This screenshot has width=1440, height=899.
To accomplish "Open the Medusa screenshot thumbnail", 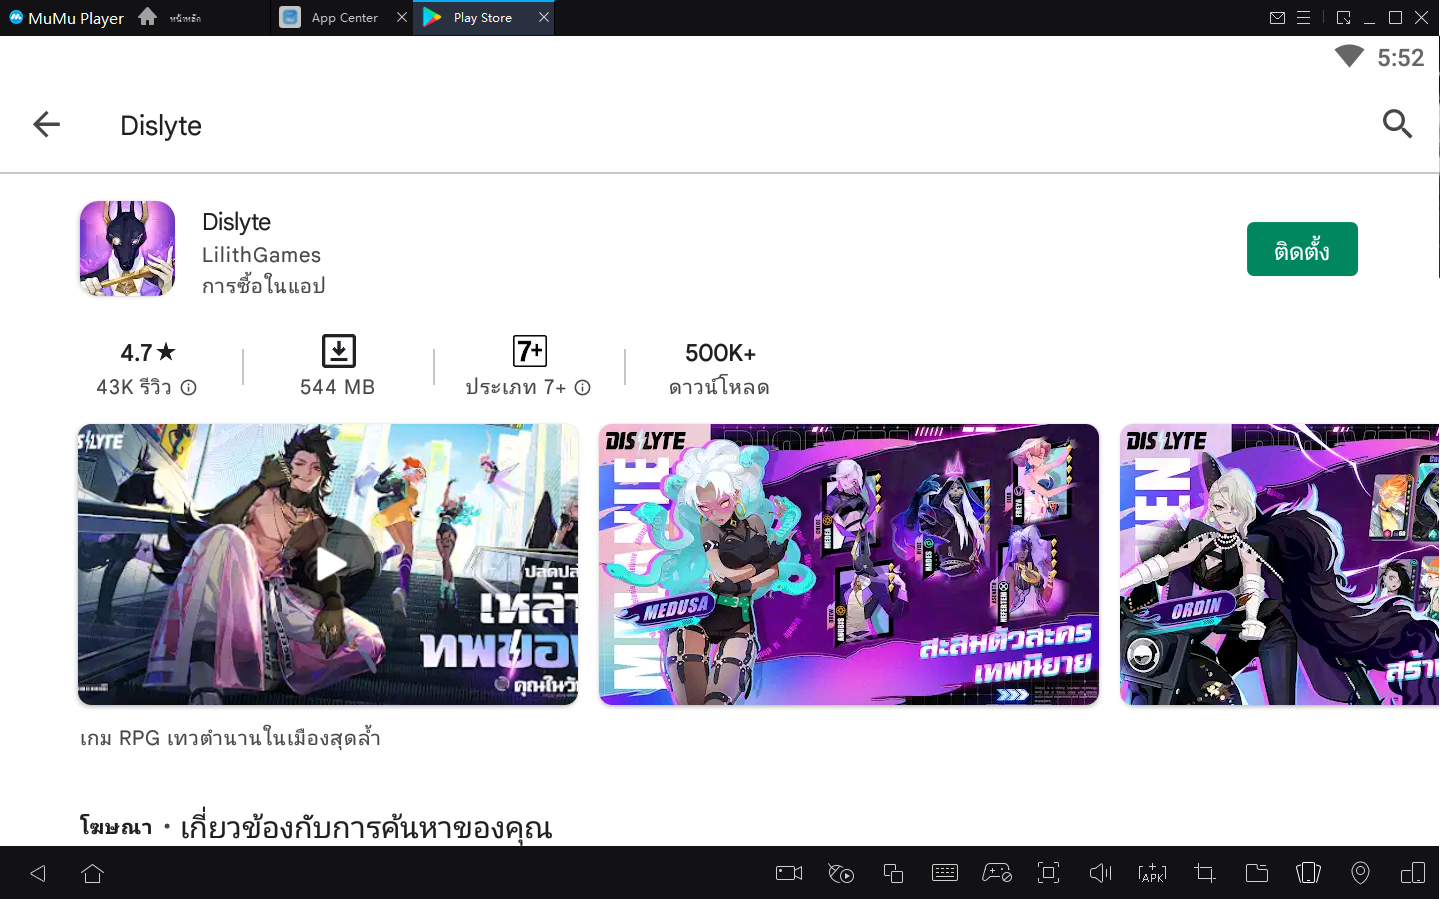I will pyautogui.click(x=848, y=564).
